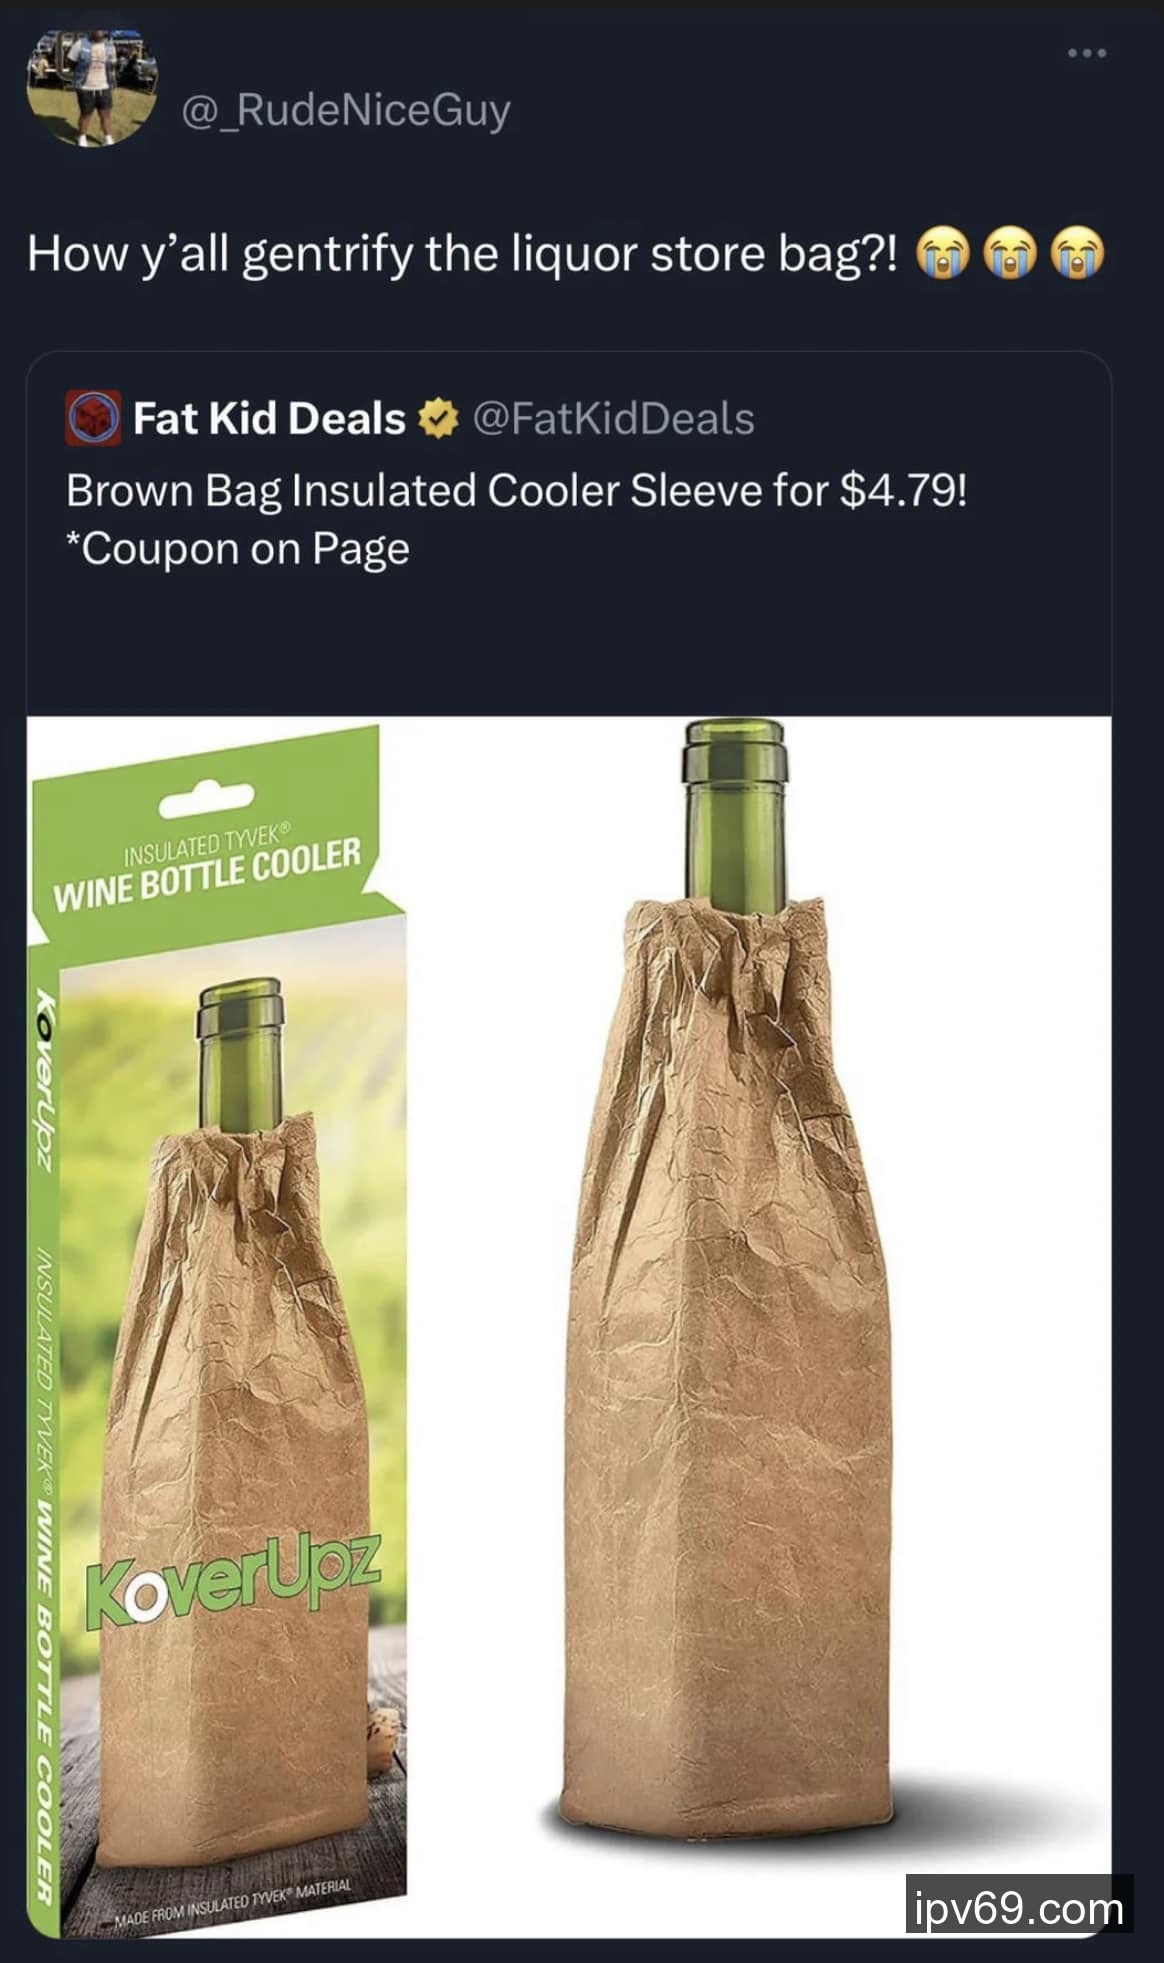The image size is (1164, 1963).
Task: Open the Fat Kid Deals display name
Action: click(x=269, y=418)
